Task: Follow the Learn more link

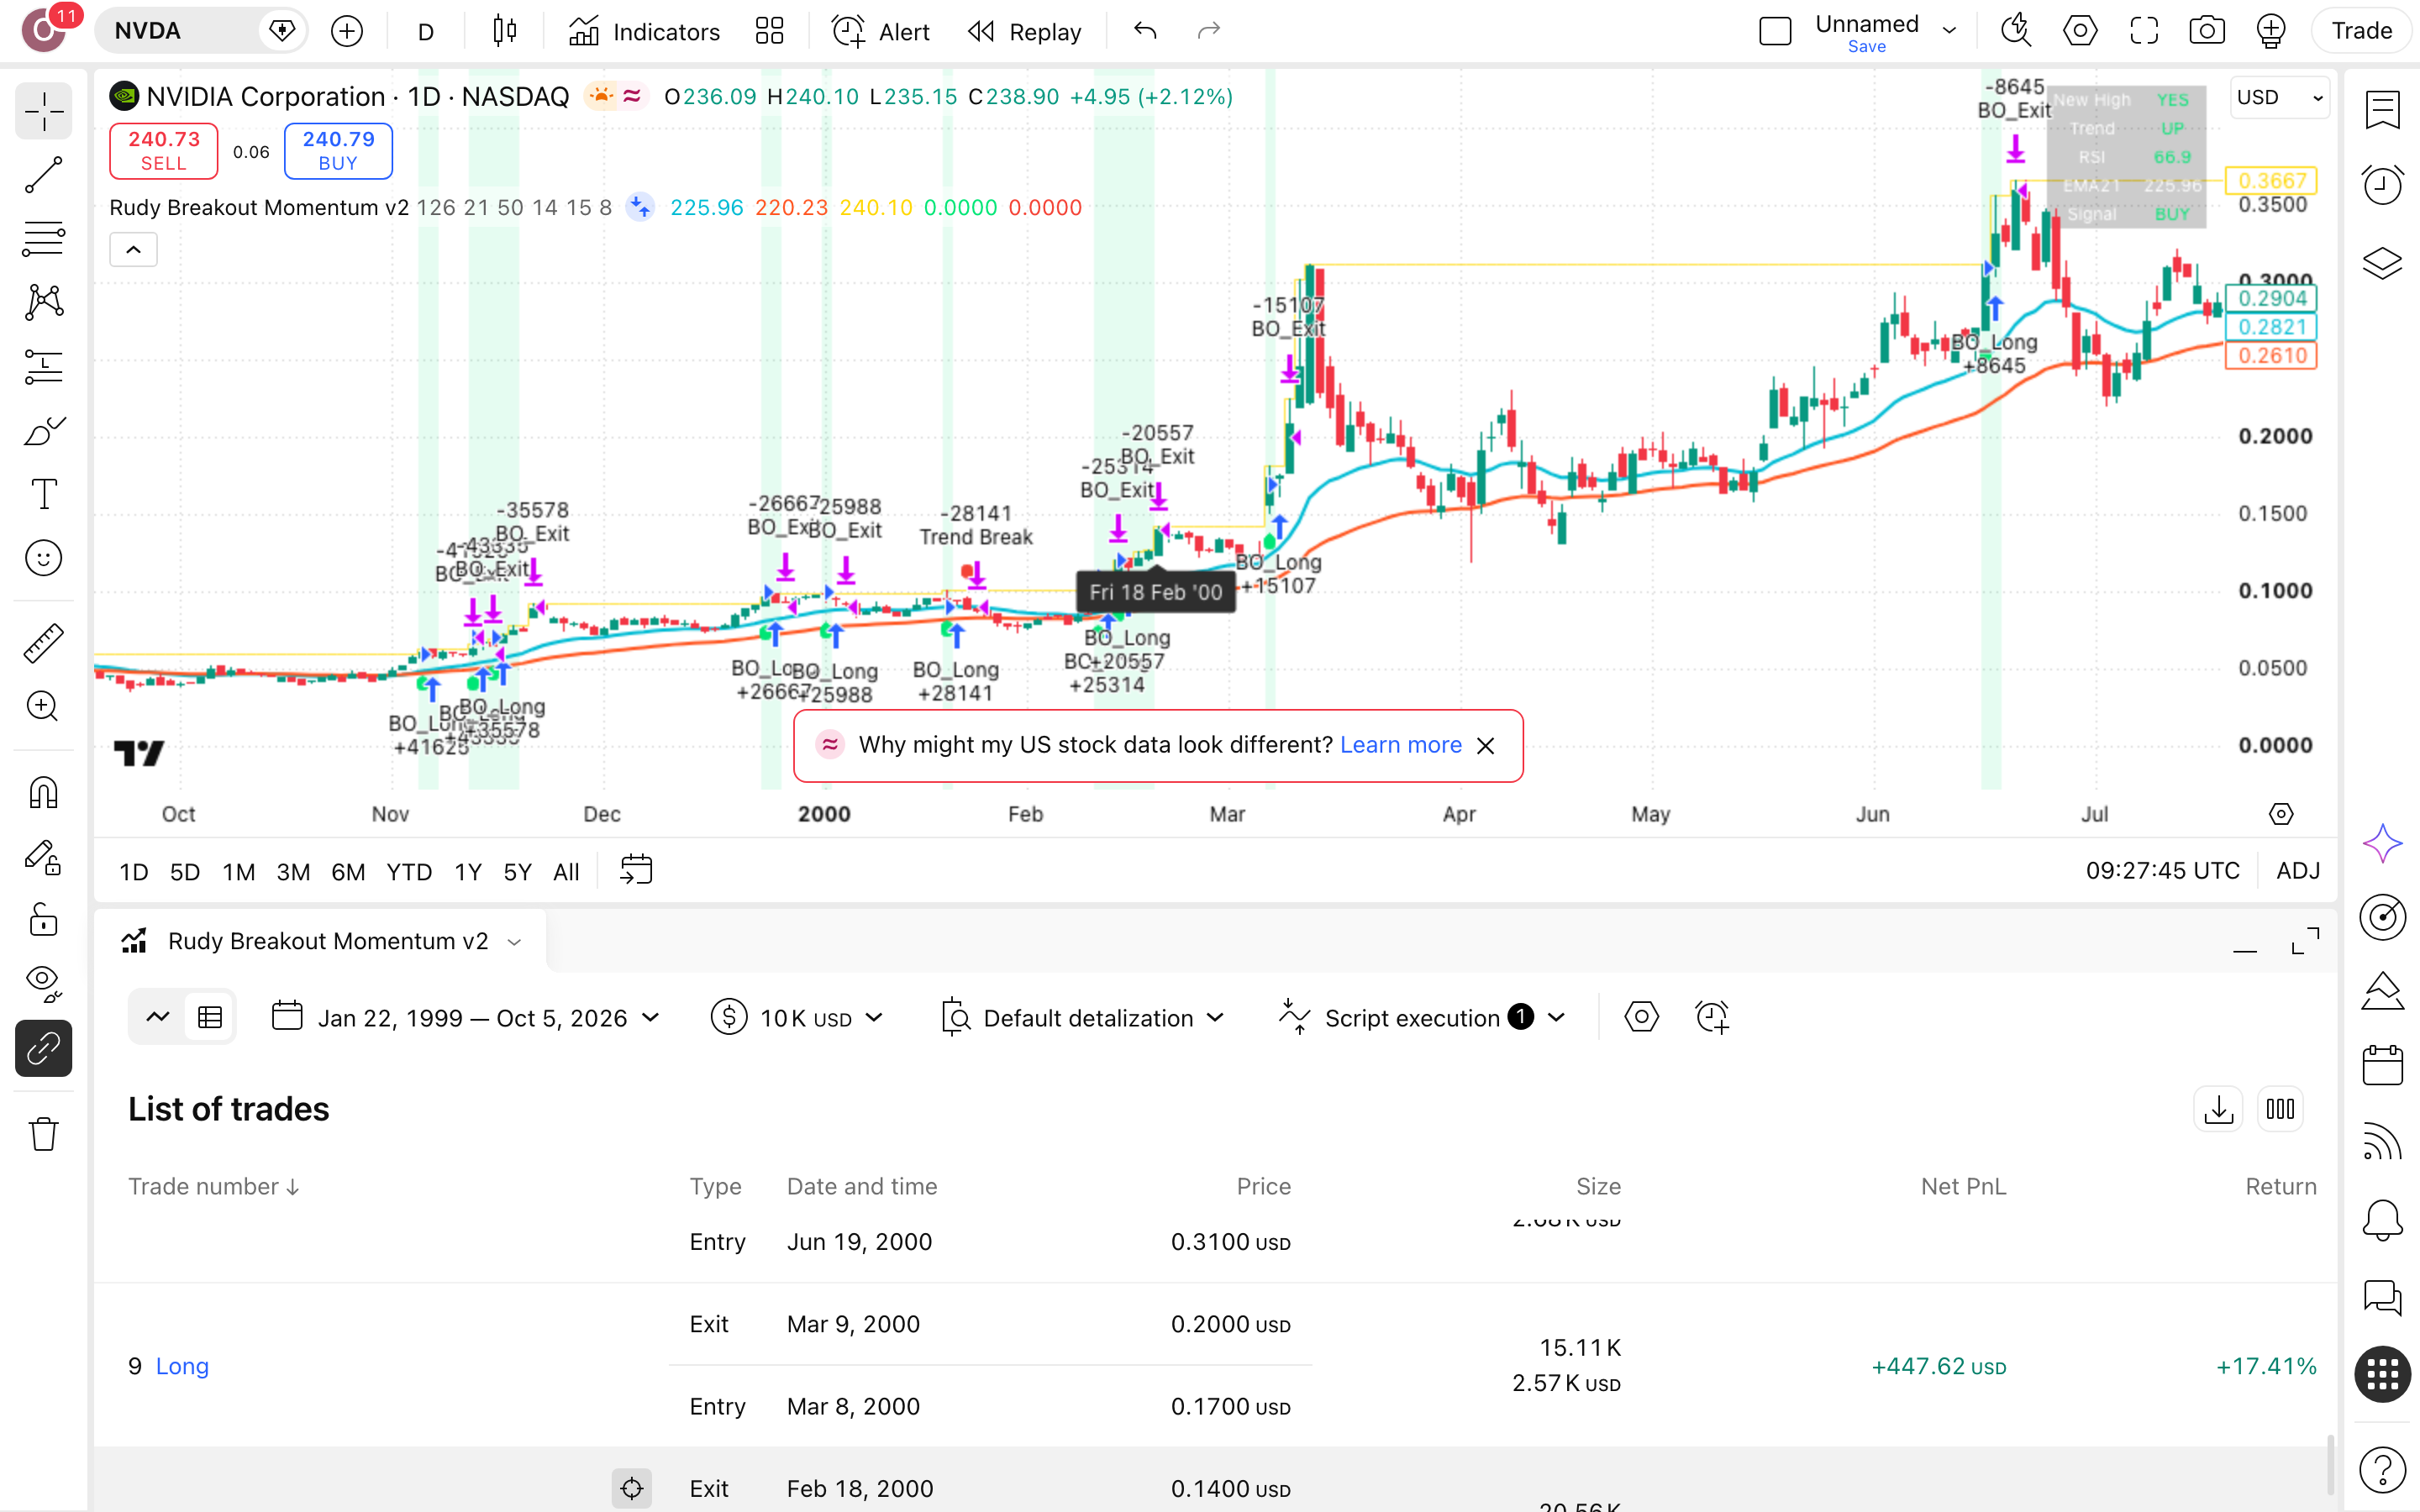Action: click(1400, 745)
